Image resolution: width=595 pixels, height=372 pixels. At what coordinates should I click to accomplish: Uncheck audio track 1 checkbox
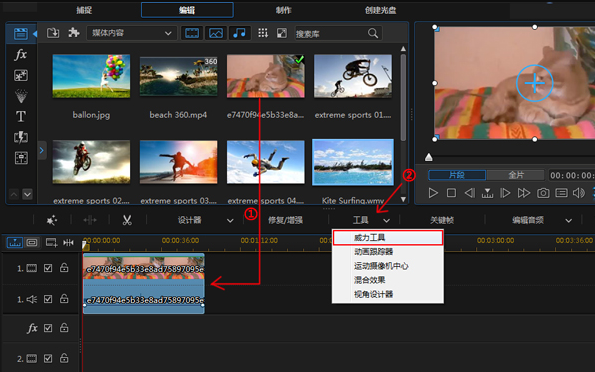(x=48, y=299)
